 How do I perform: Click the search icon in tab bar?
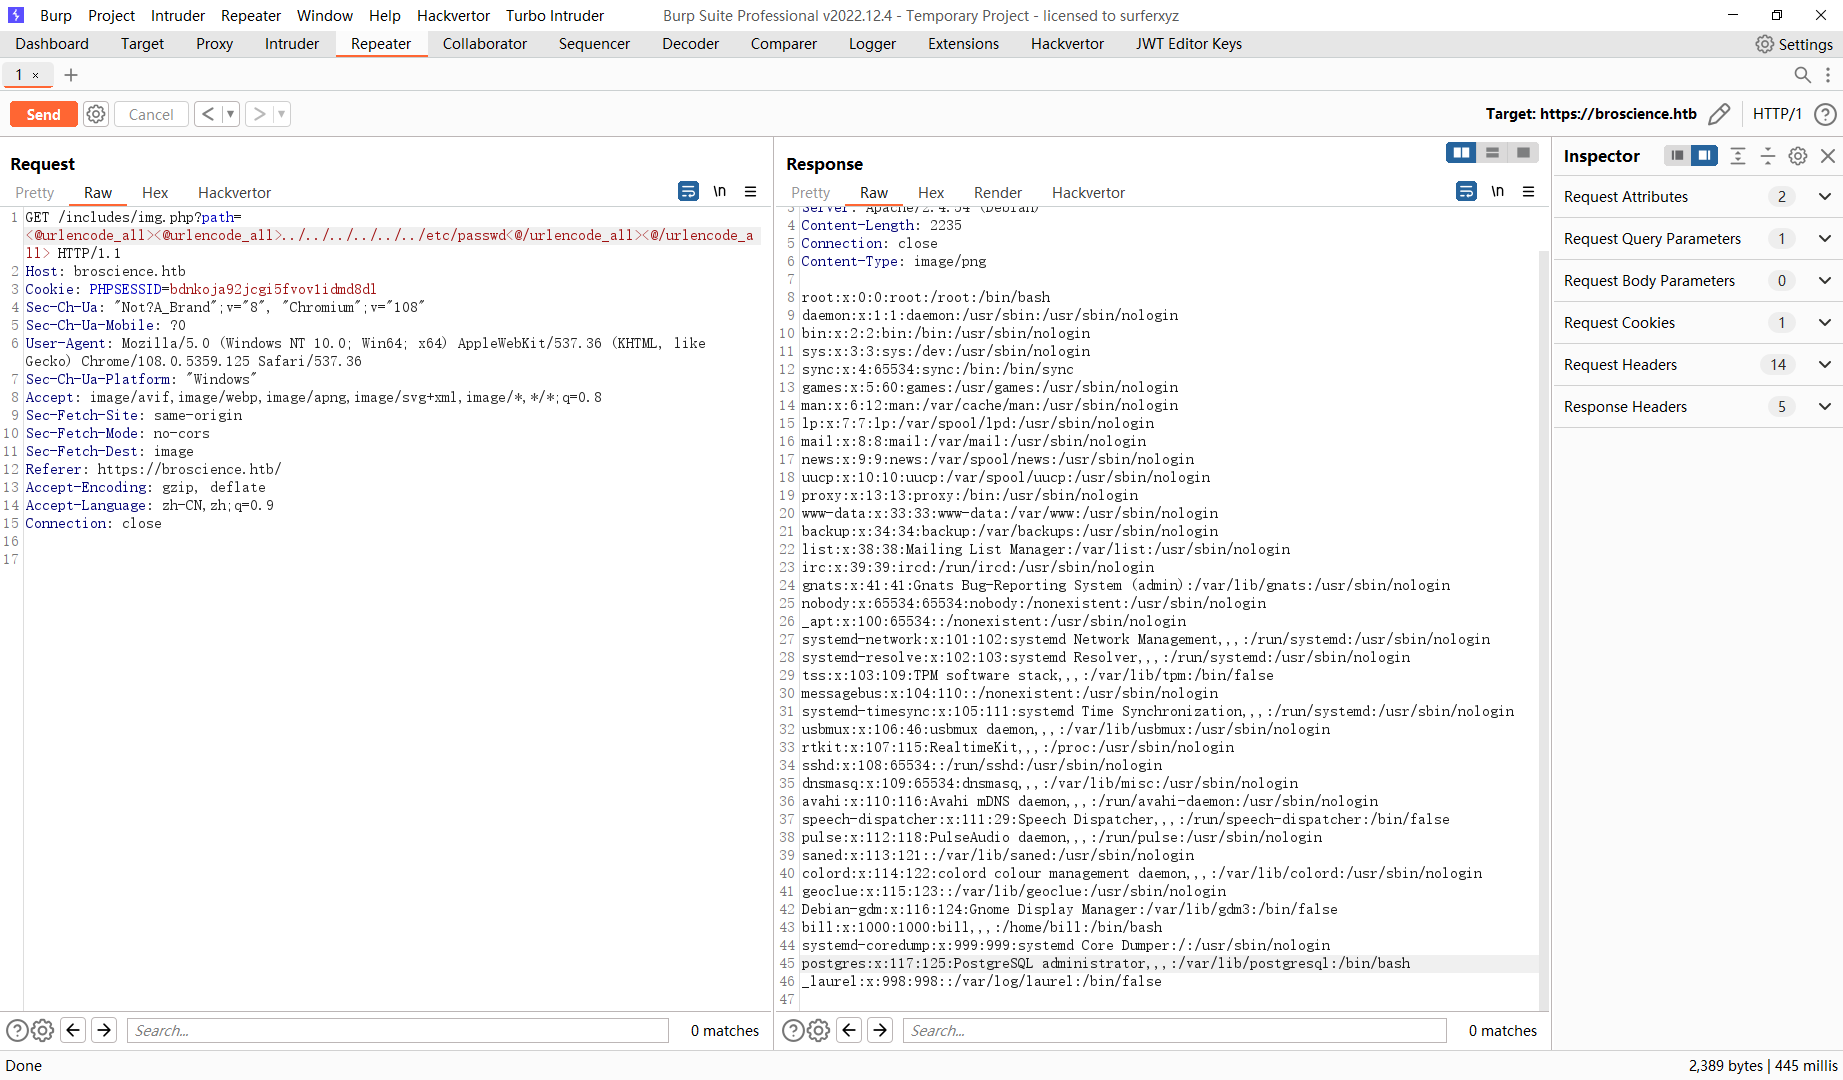pos(1802,75)
